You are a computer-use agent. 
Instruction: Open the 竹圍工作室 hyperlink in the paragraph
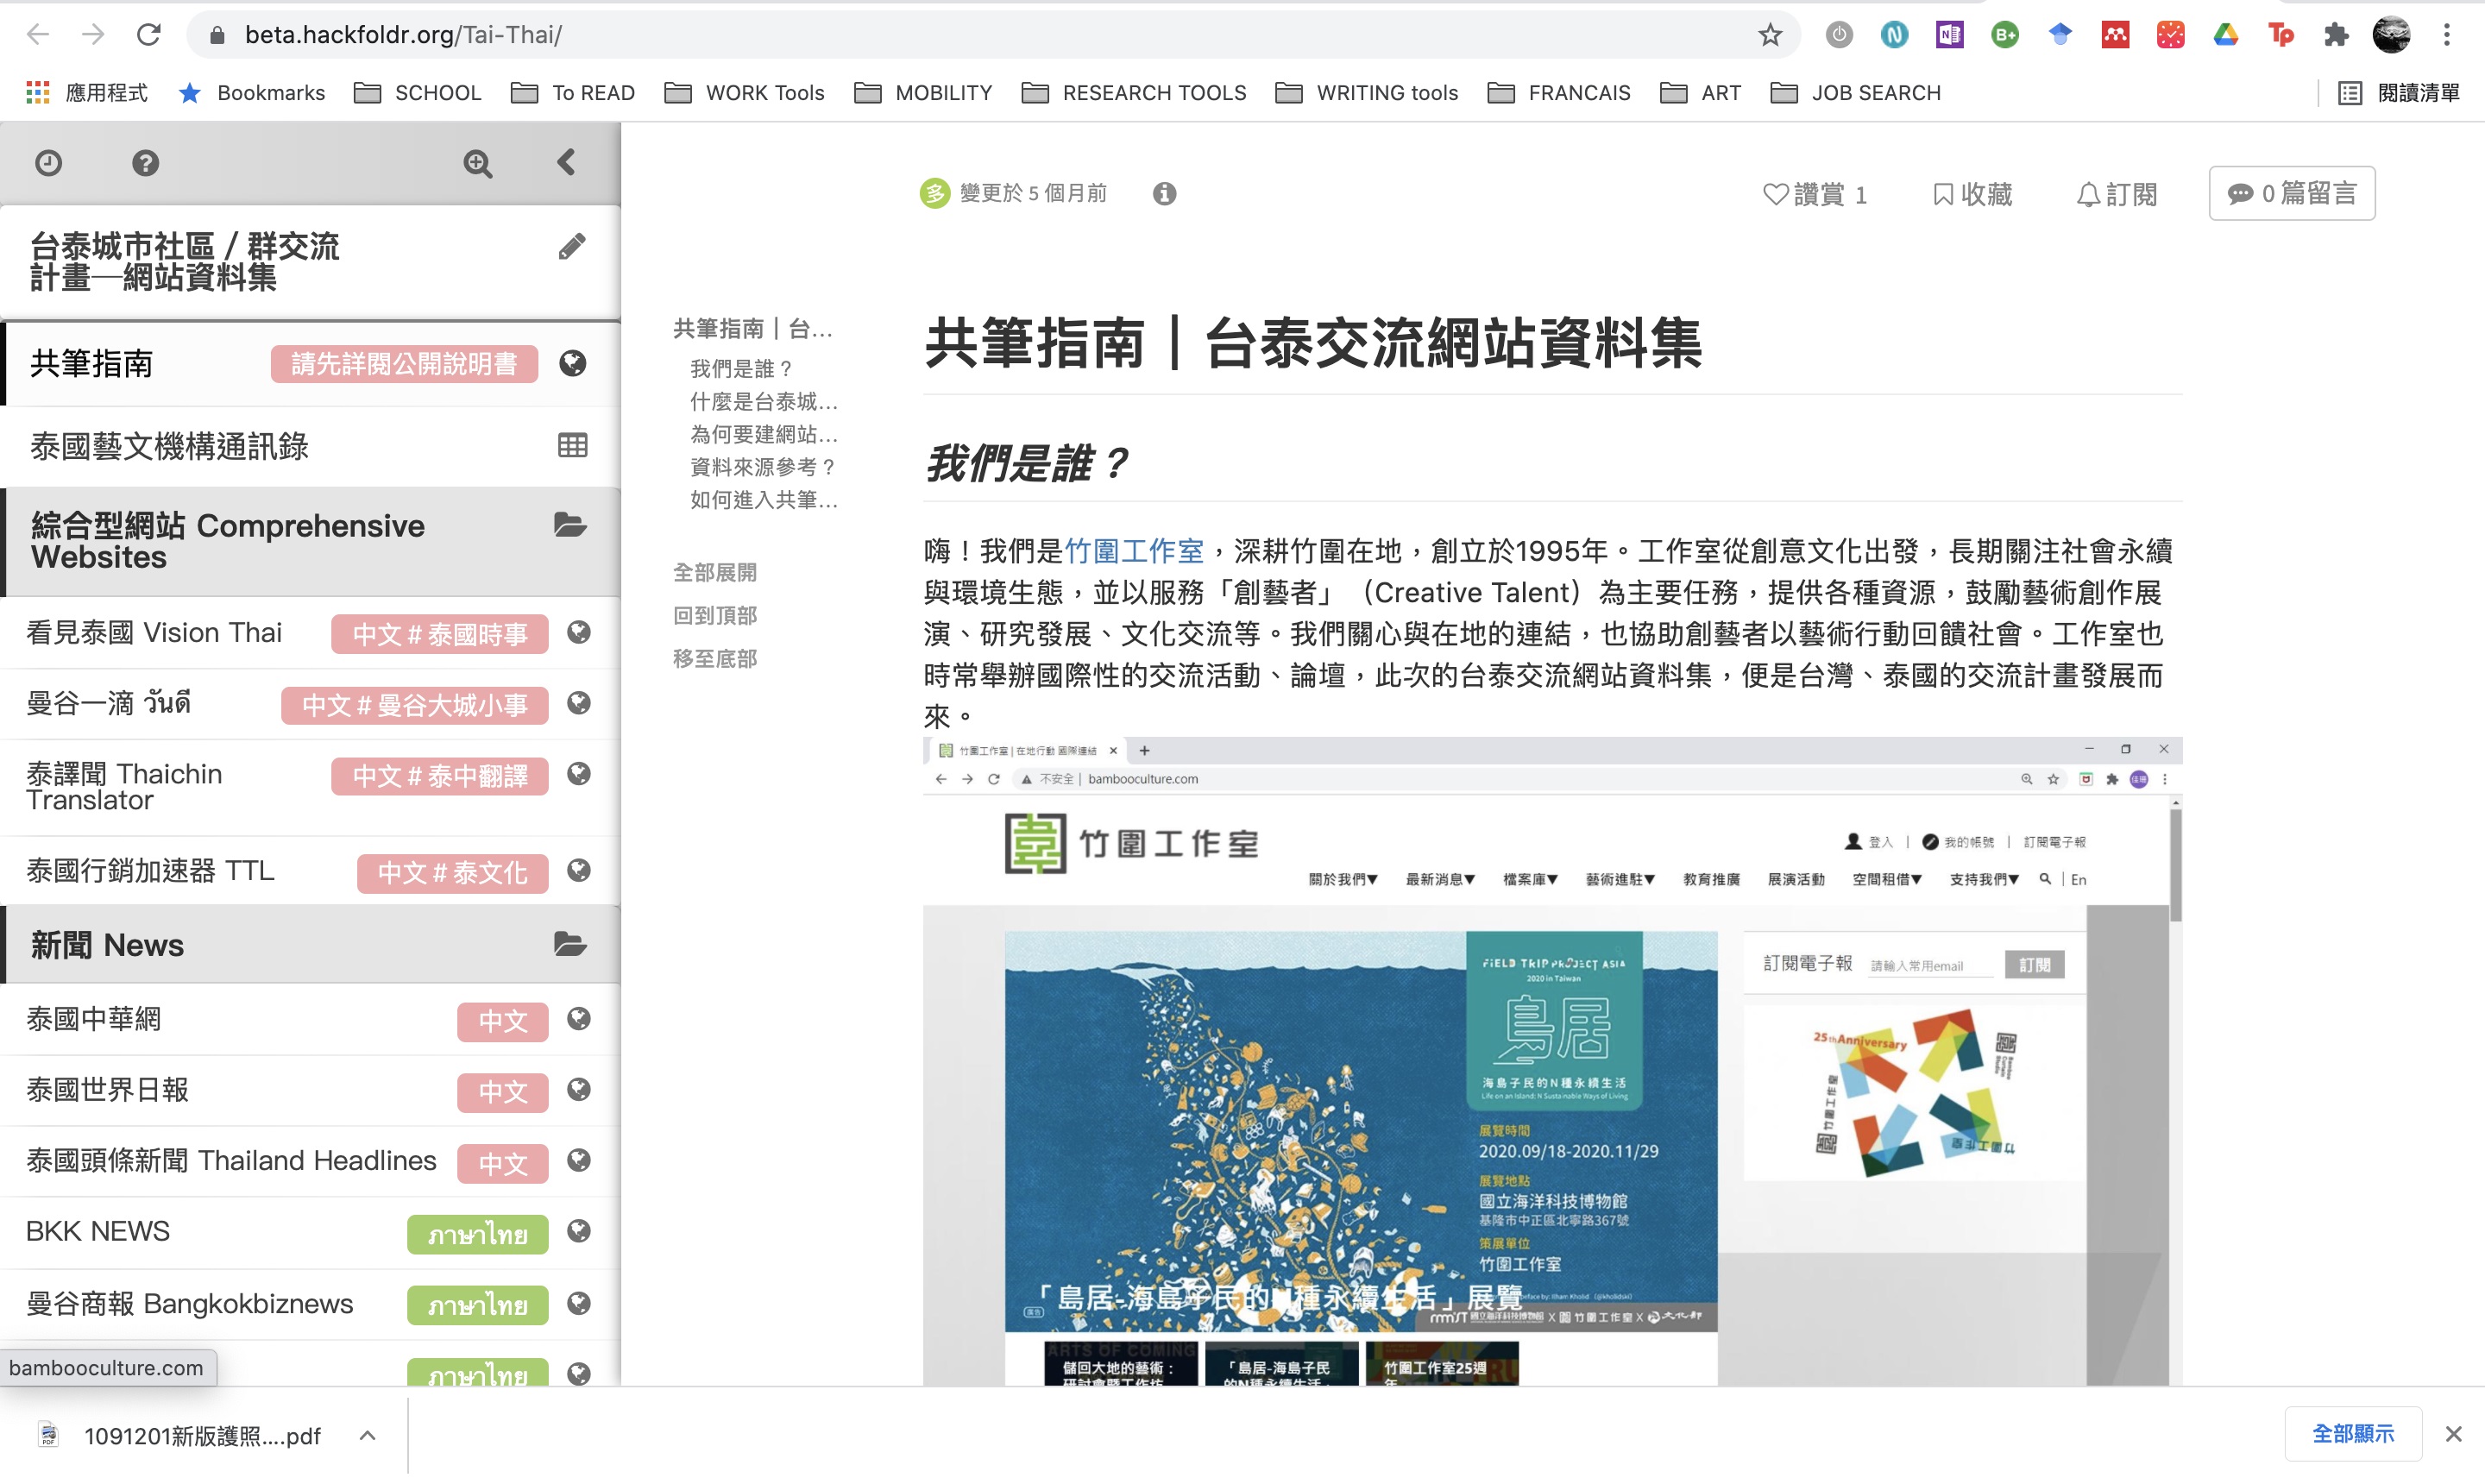[1134, 551]
